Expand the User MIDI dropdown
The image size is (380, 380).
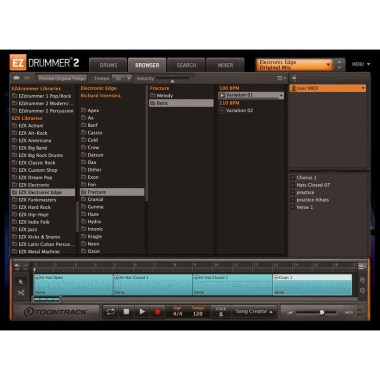328,88
